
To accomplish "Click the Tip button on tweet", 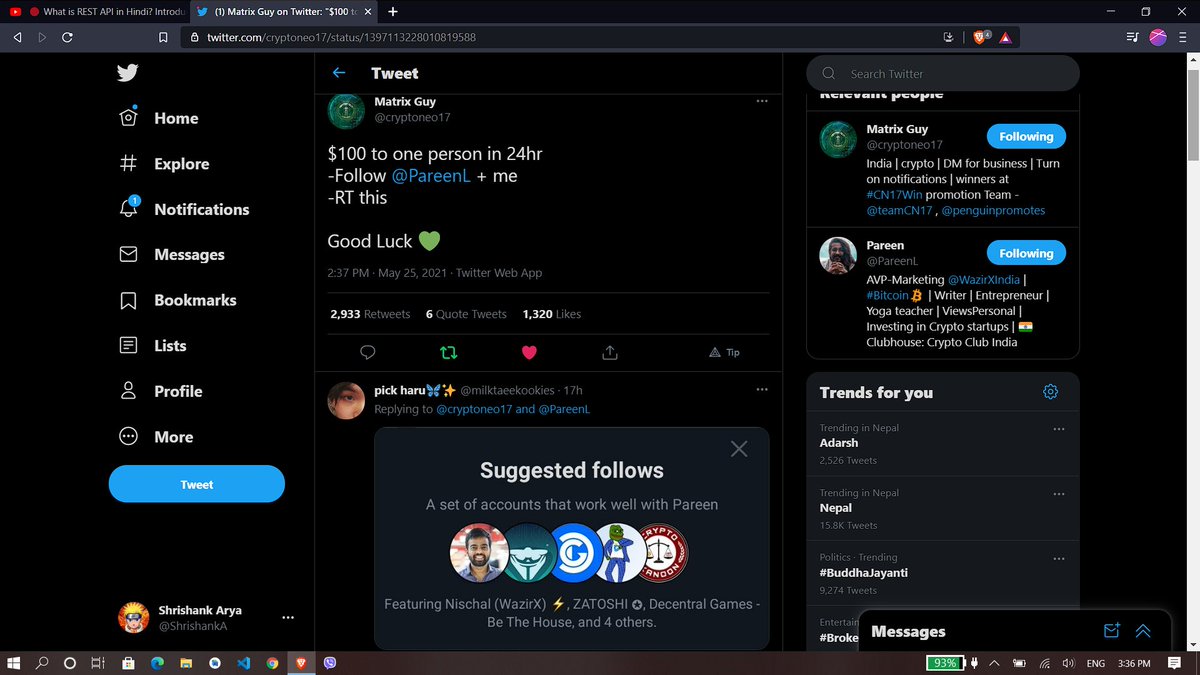I will tap(724, 352).
